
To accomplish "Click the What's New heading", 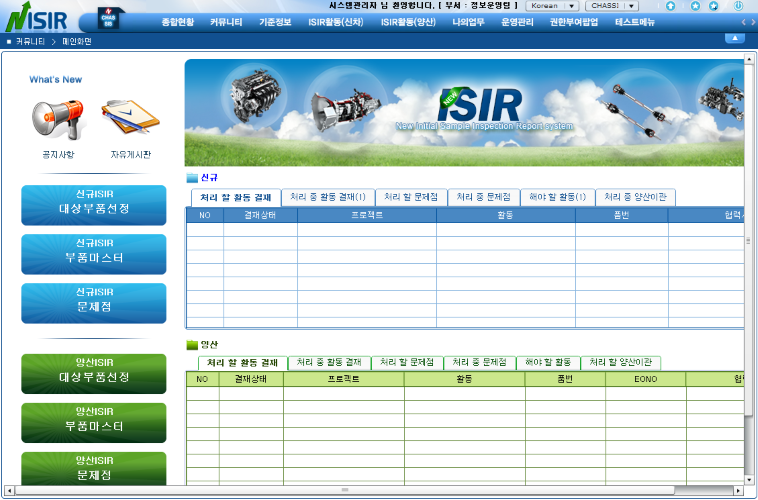I will click(56, 79).
